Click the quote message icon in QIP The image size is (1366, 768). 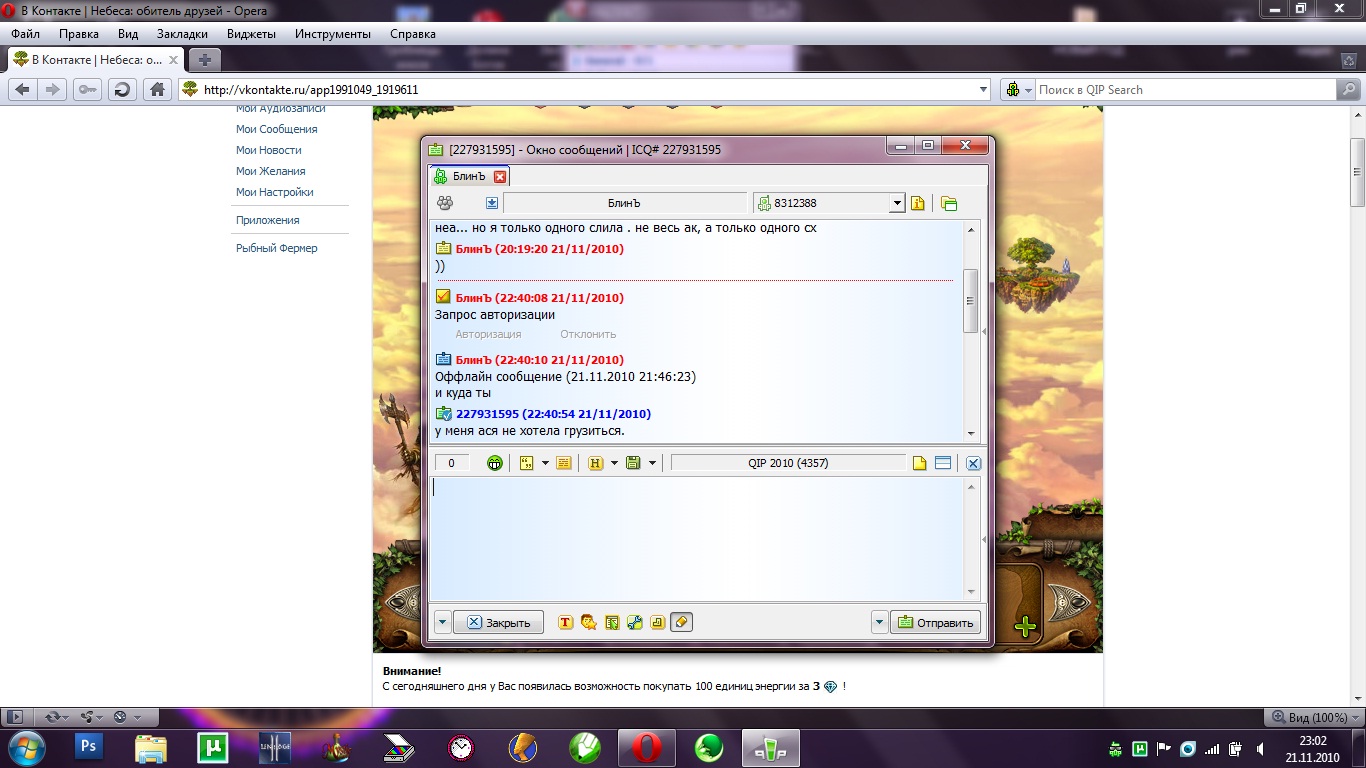[527, 463]
